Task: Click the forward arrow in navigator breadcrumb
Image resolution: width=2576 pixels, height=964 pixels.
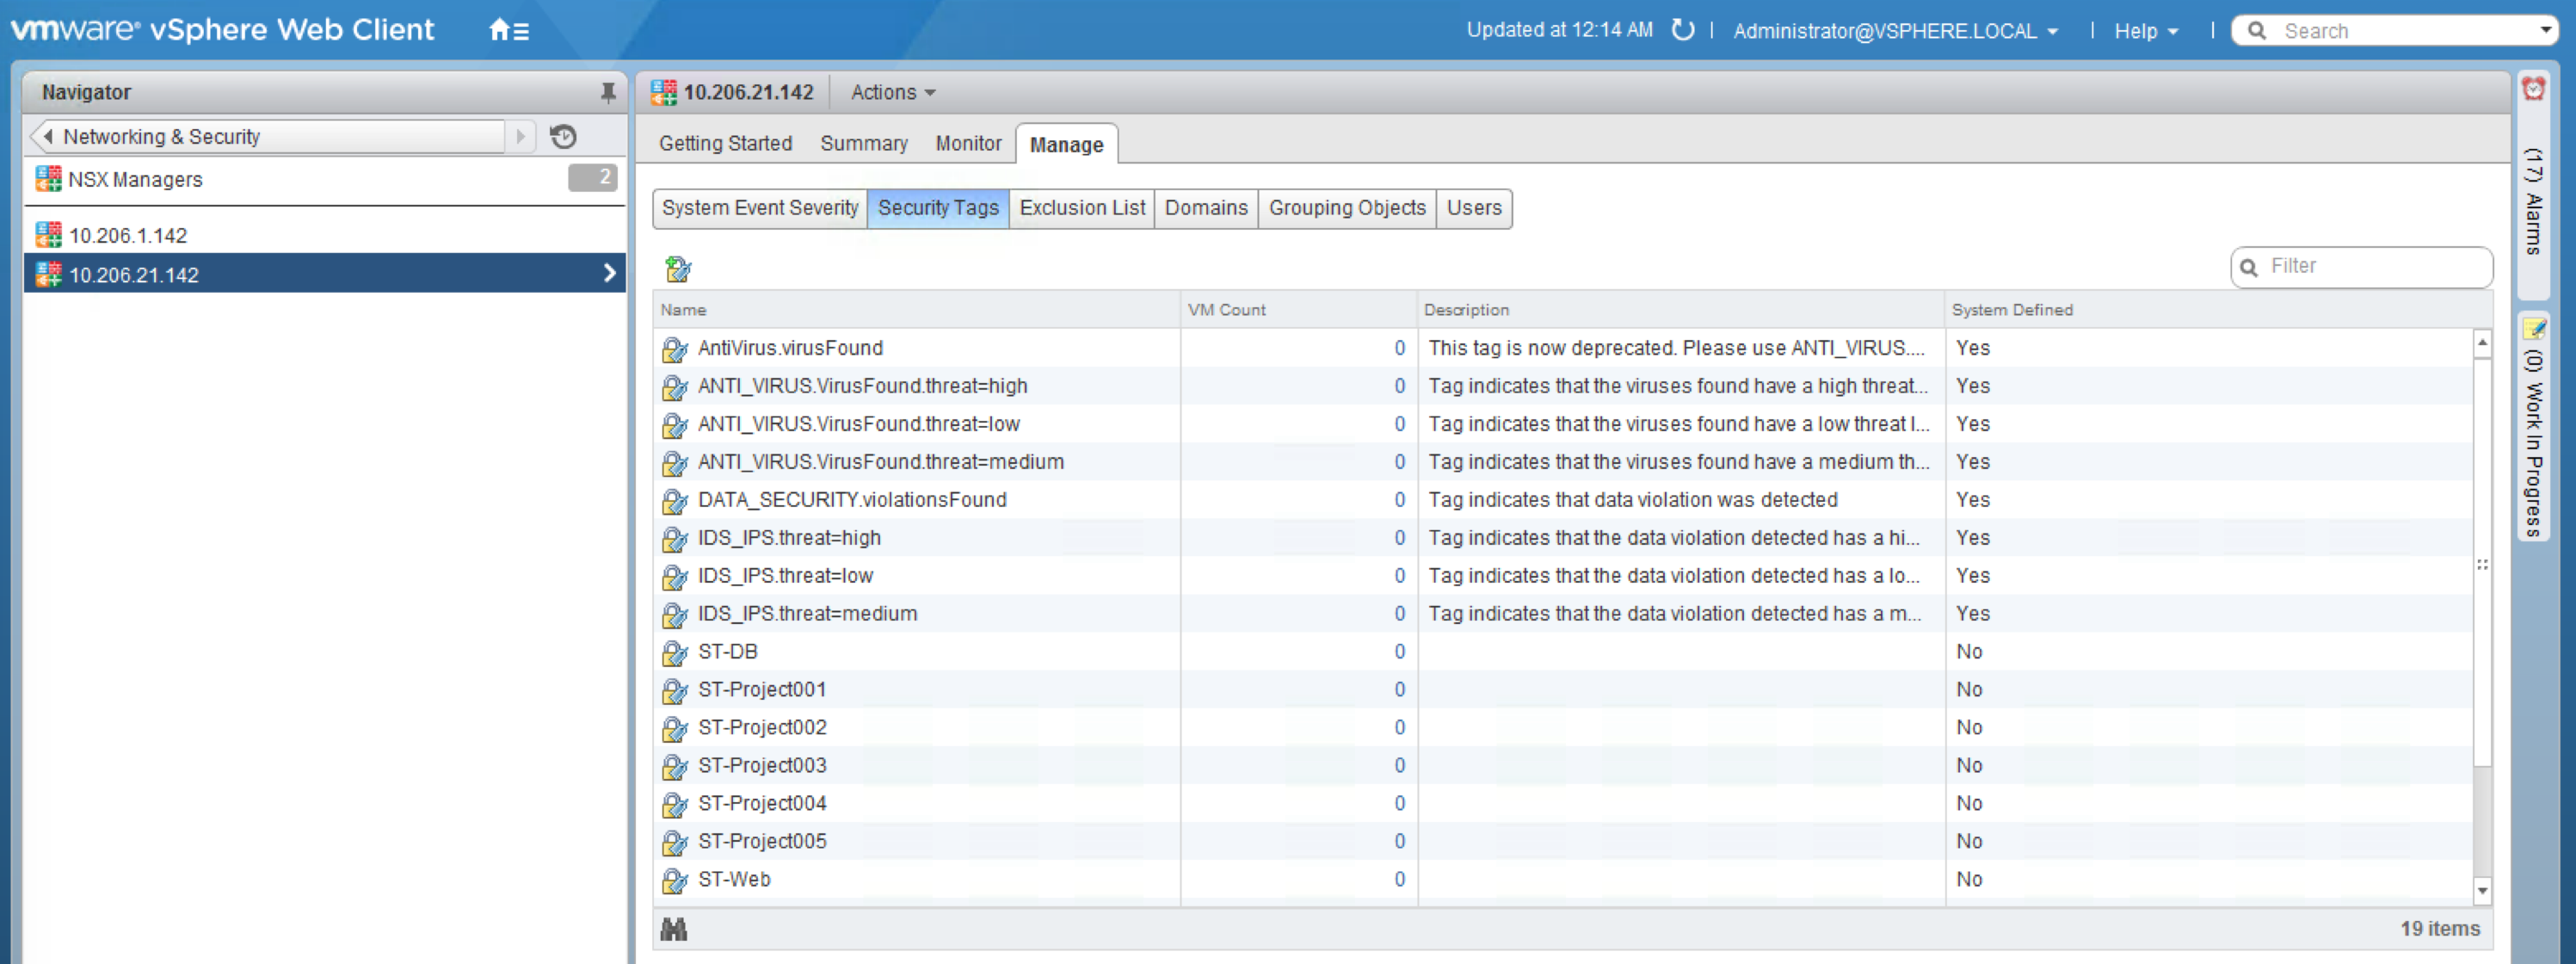Action: 520,136
